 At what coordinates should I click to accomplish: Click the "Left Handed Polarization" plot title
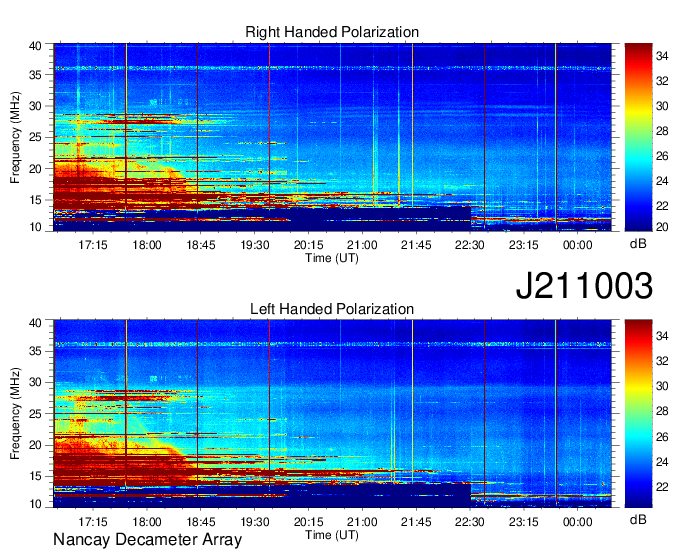pos(332,309)
